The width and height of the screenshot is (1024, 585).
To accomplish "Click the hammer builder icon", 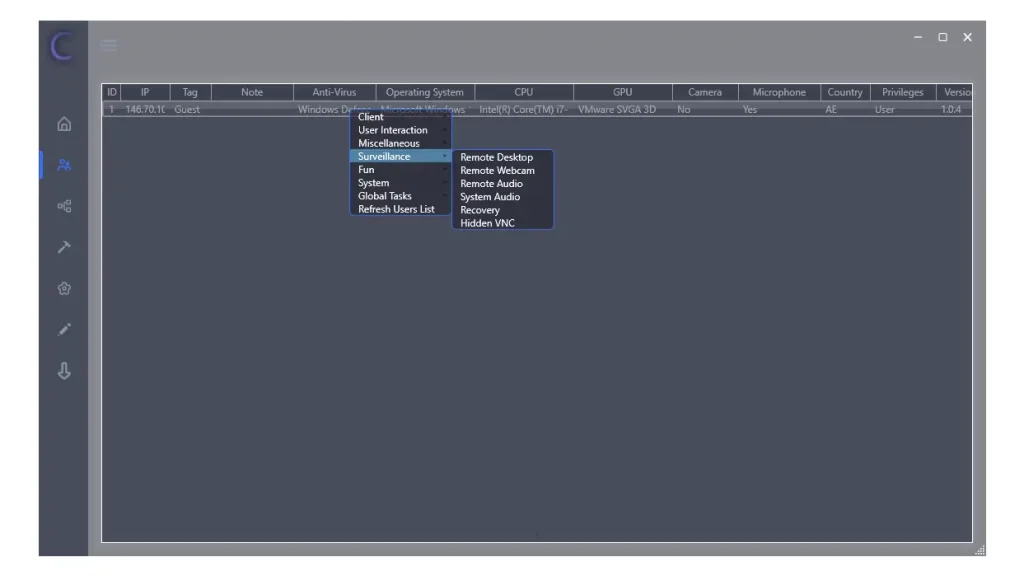I will point(64,247).
